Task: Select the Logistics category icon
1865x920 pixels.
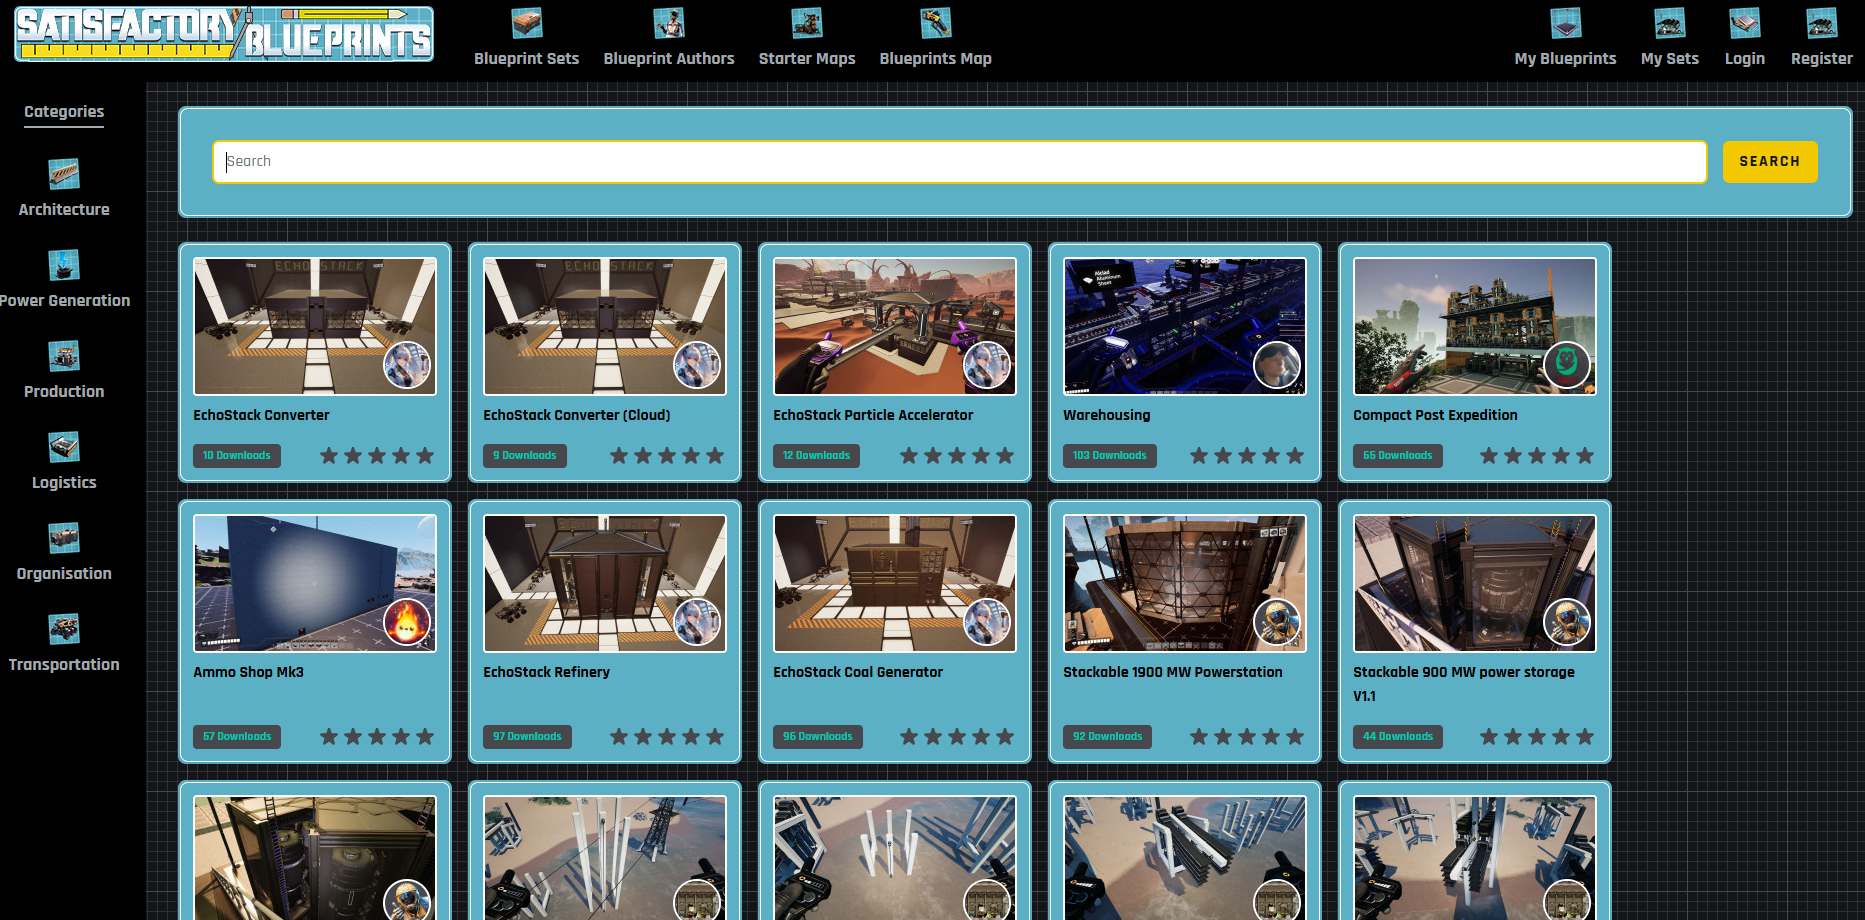Action: (64, 447)
